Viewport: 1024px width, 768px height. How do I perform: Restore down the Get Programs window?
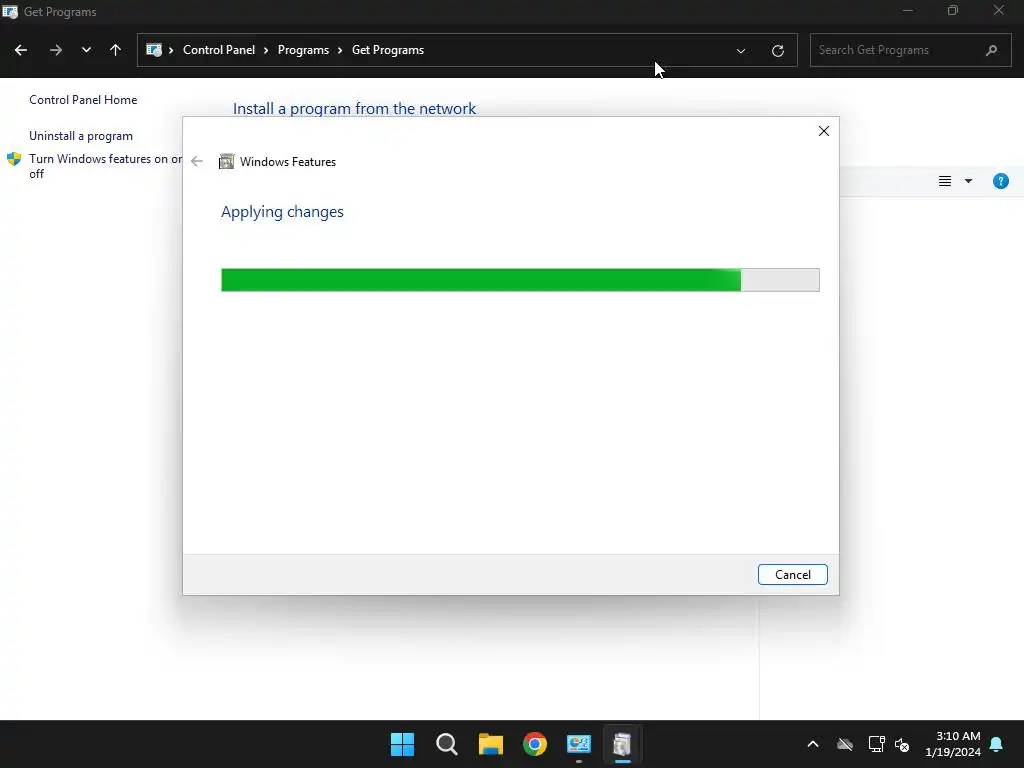pyautogui.click(x=953, y=10)
